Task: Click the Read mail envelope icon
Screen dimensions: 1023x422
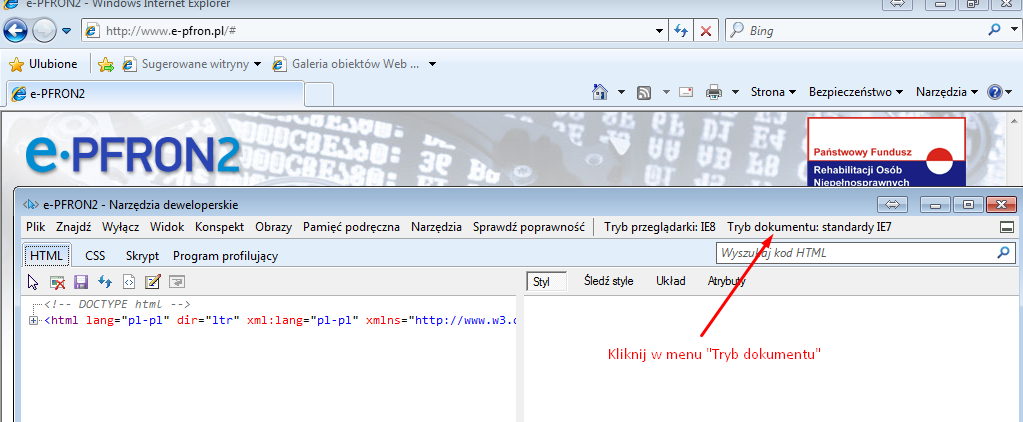Action: [x=686, y=93]
